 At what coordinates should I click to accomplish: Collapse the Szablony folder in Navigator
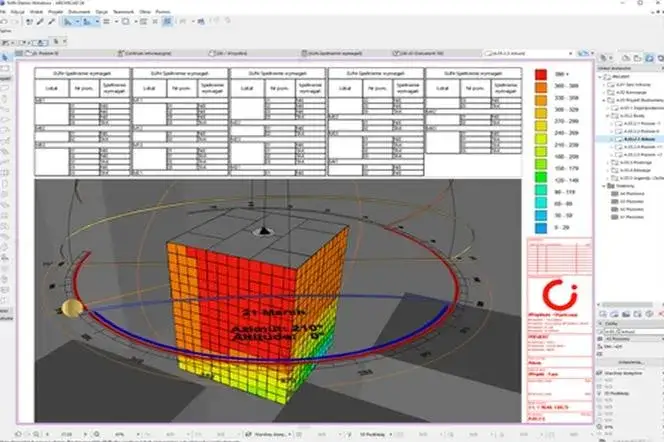point(604,186)
